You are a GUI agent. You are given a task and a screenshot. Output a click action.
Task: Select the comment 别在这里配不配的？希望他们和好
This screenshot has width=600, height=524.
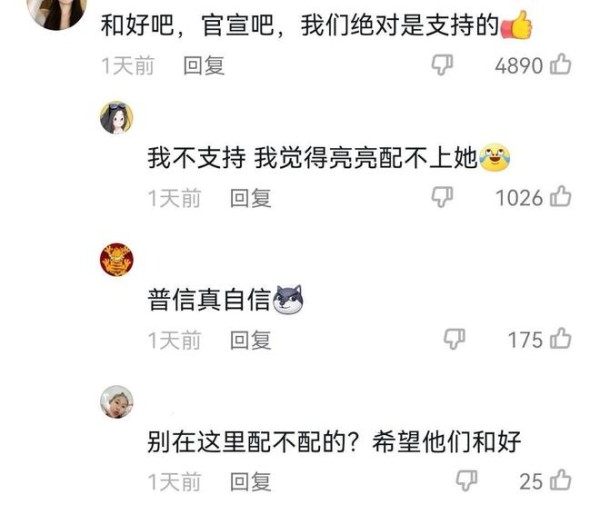pyautogui.click(x=334, y=441)
